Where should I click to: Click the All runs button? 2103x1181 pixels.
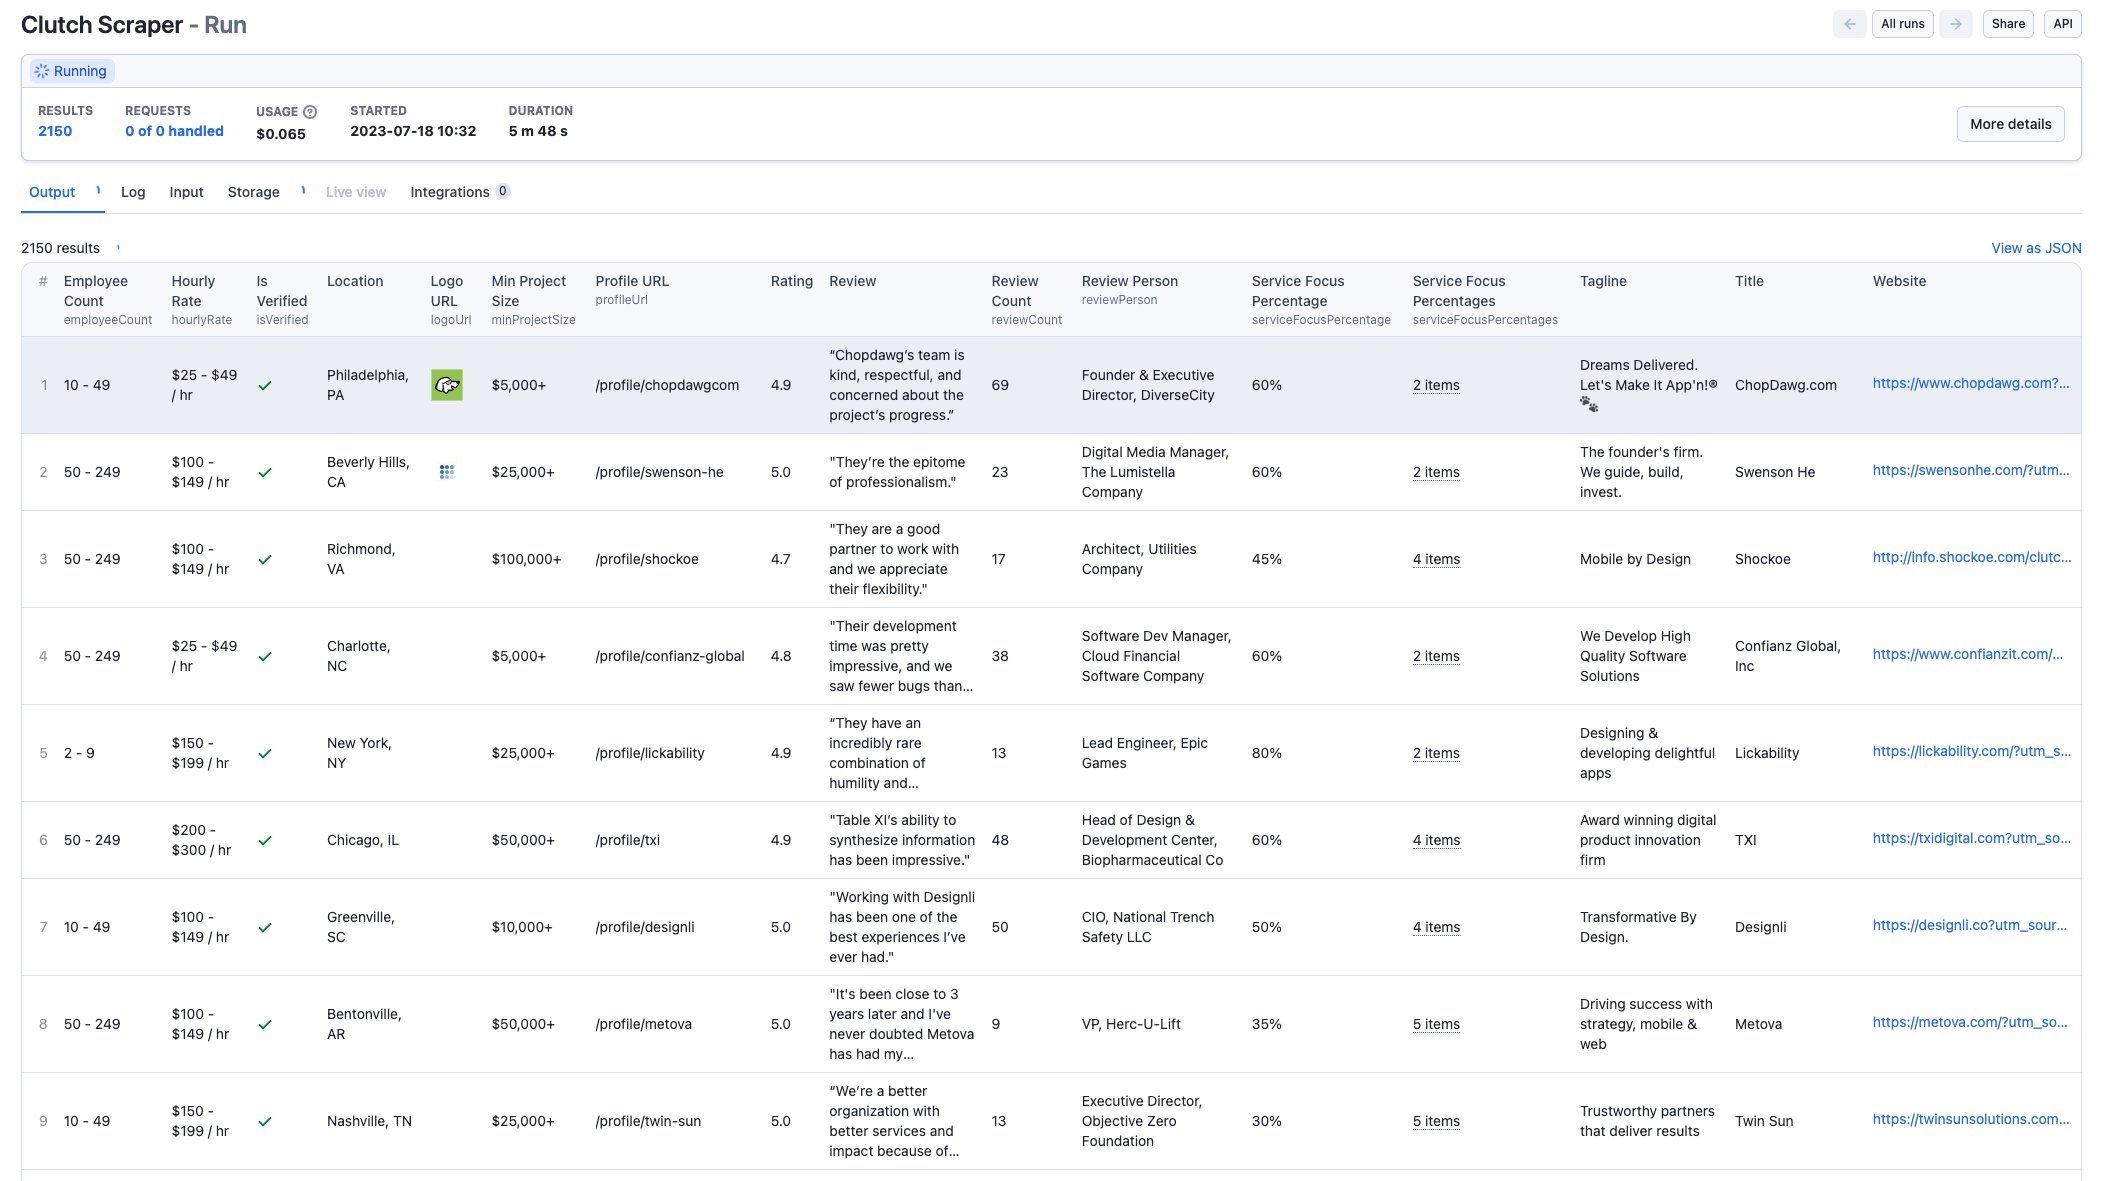[x=1902, y=24]
